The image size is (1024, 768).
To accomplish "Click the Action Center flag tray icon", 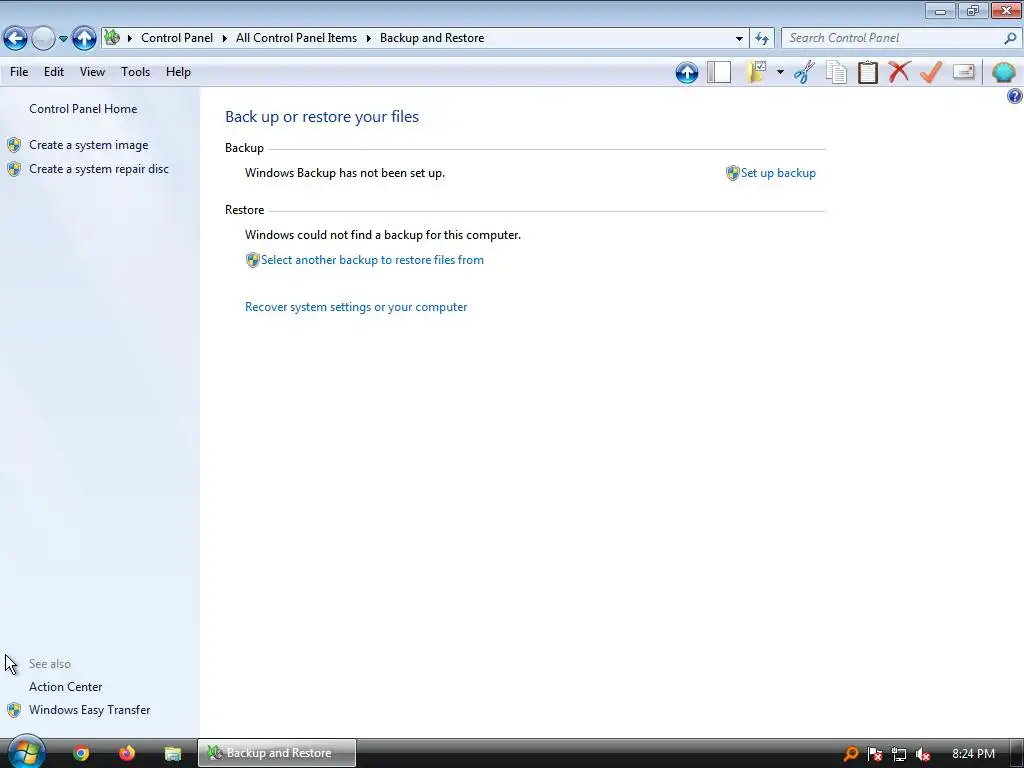I will click(875, 754).
